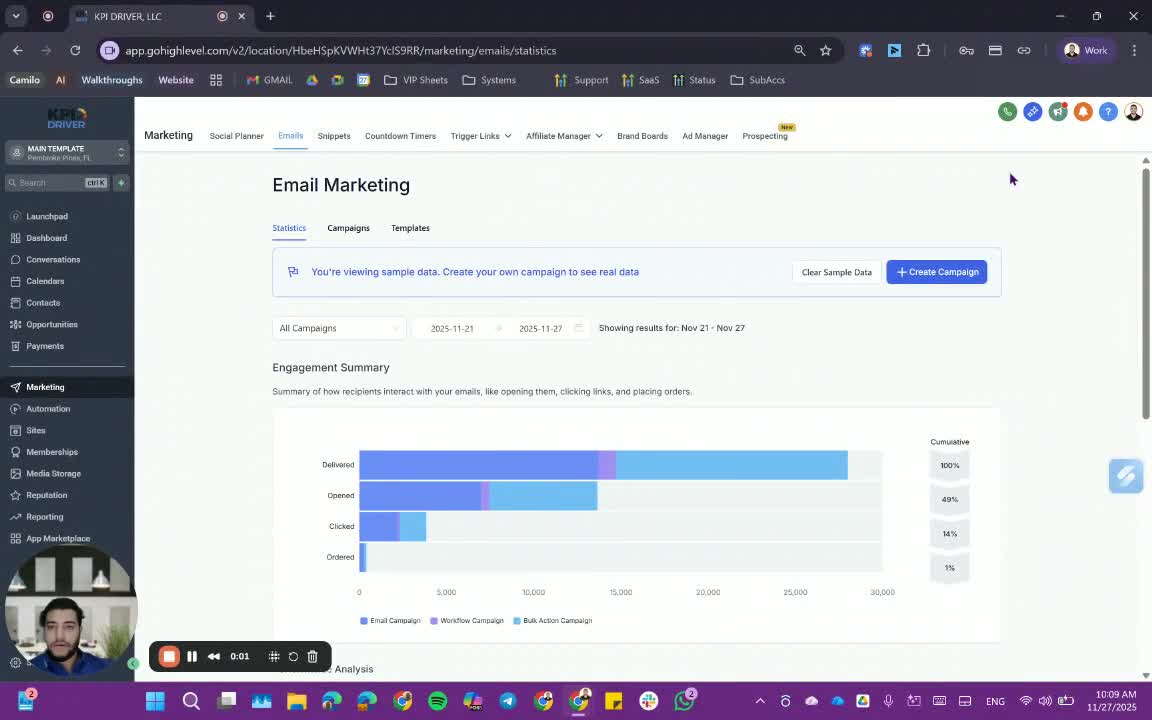1152x720 pixels.
Task: Open WhatsApp from the taskbar
Action: (684, 701)
